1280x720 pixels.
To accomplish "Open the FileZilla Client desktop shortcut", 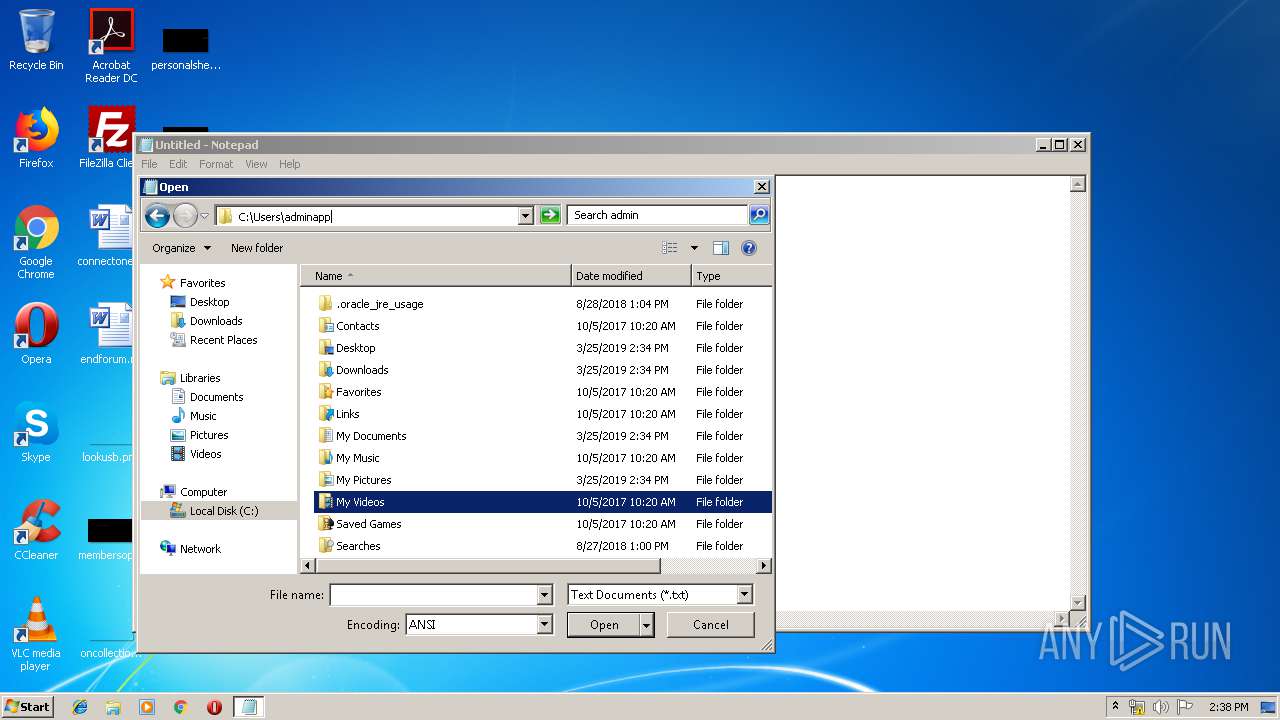I will (108, 138).
